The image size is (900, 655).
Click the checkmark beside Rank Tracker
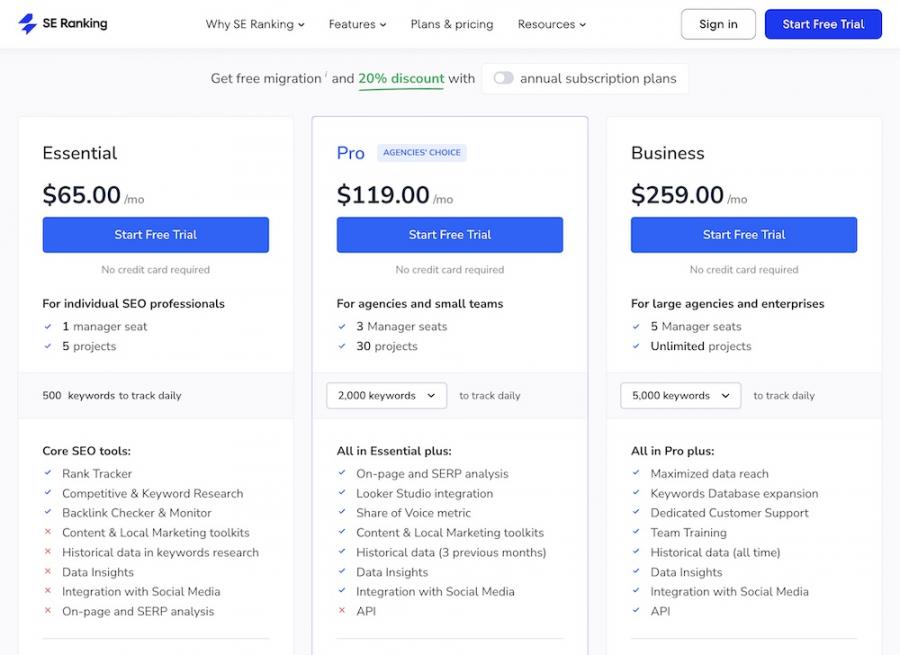(x=46, y=473)
